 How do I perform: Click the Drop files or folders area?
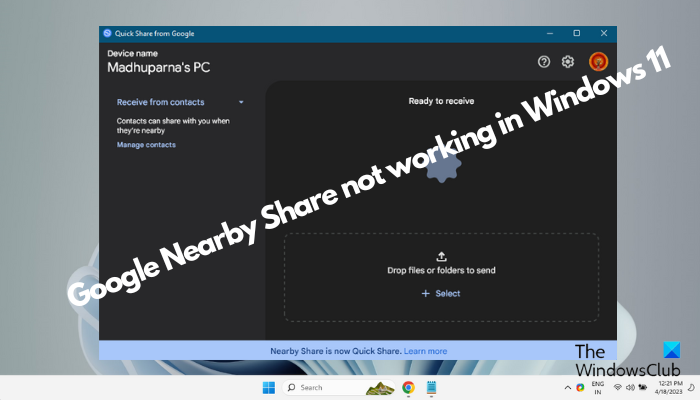(x=441, y=277)
